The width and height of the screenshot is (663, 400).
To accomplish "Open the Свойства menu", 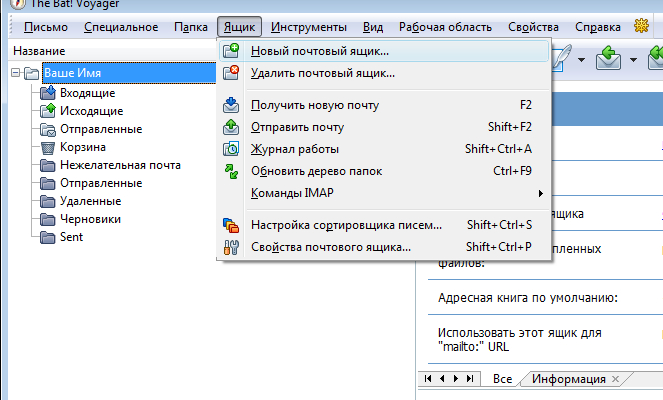I will (533, 27).
